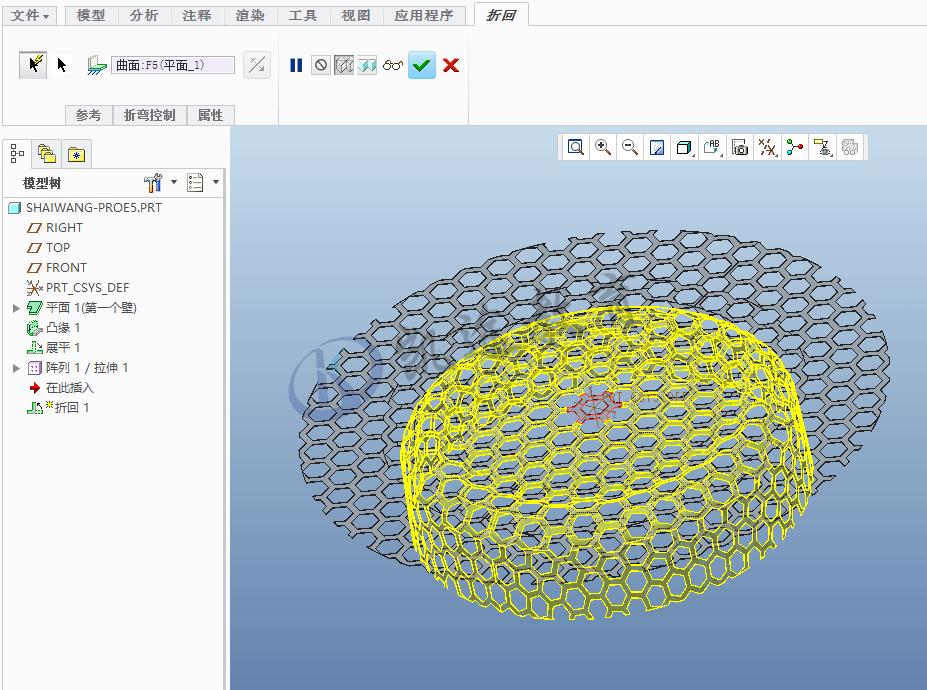
Task: Click the Perspective View icon in graphics toolbar
Action: [x=658, y=147]
